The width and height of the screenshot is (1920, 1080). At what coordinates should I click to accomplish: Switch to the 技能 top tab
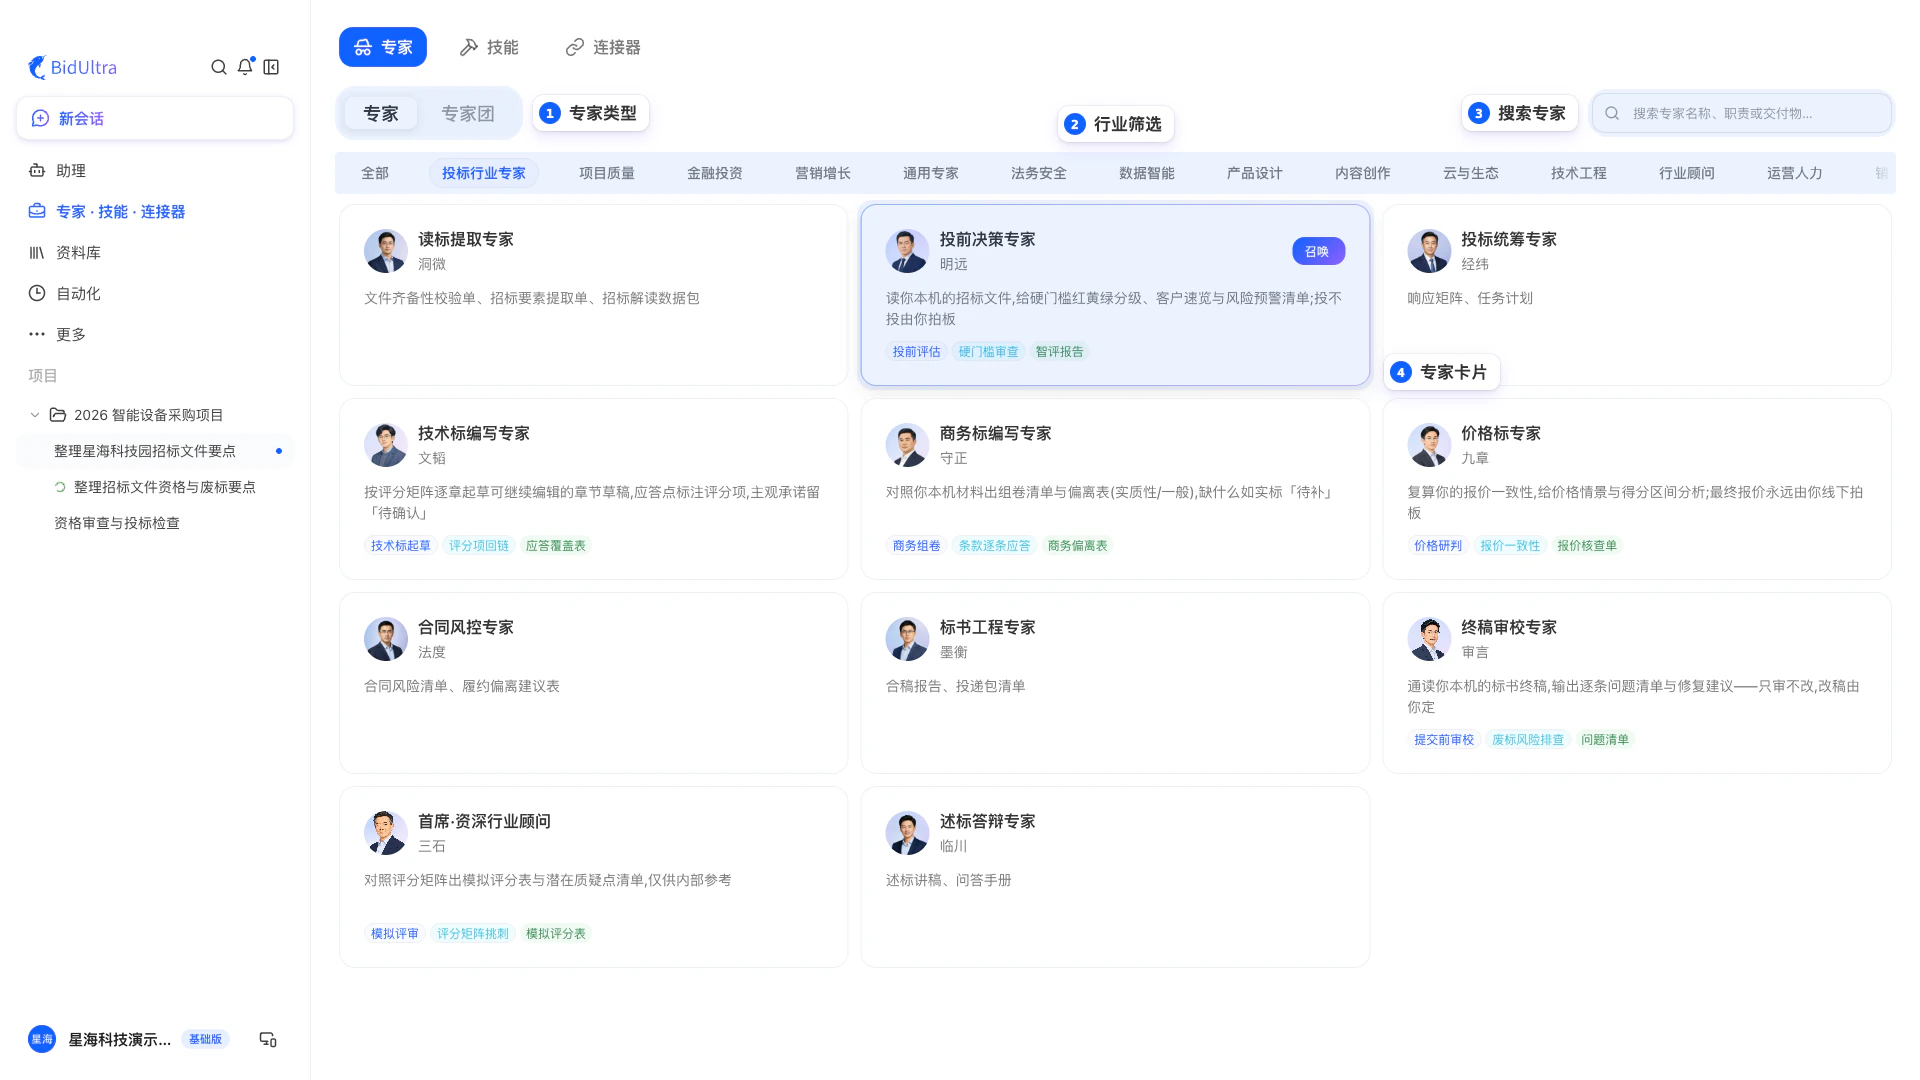point(489,47)
